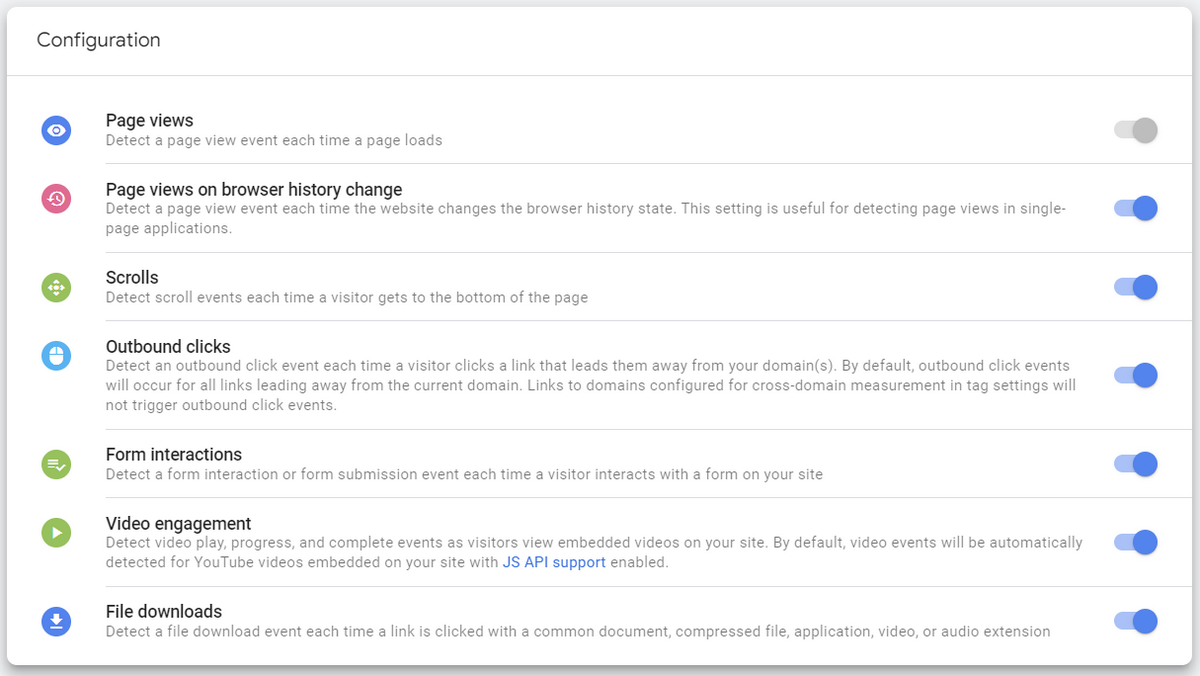Turn off the Scrolls toggle
1200x676 pixels.
[1136, 287]
